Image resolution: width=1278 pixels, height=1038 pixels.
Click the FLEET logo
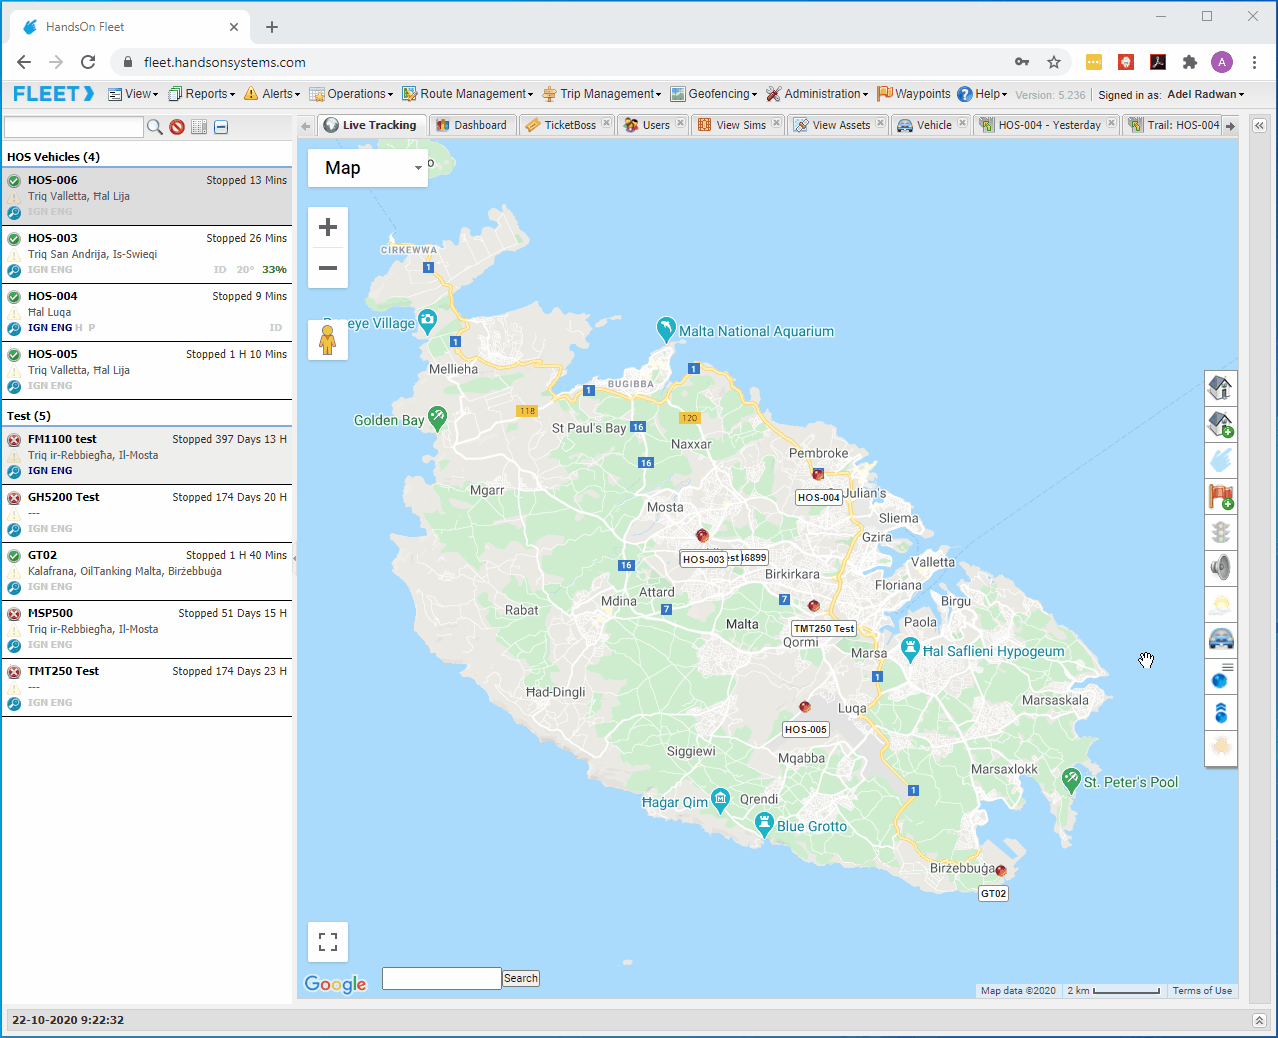[54, 93]
